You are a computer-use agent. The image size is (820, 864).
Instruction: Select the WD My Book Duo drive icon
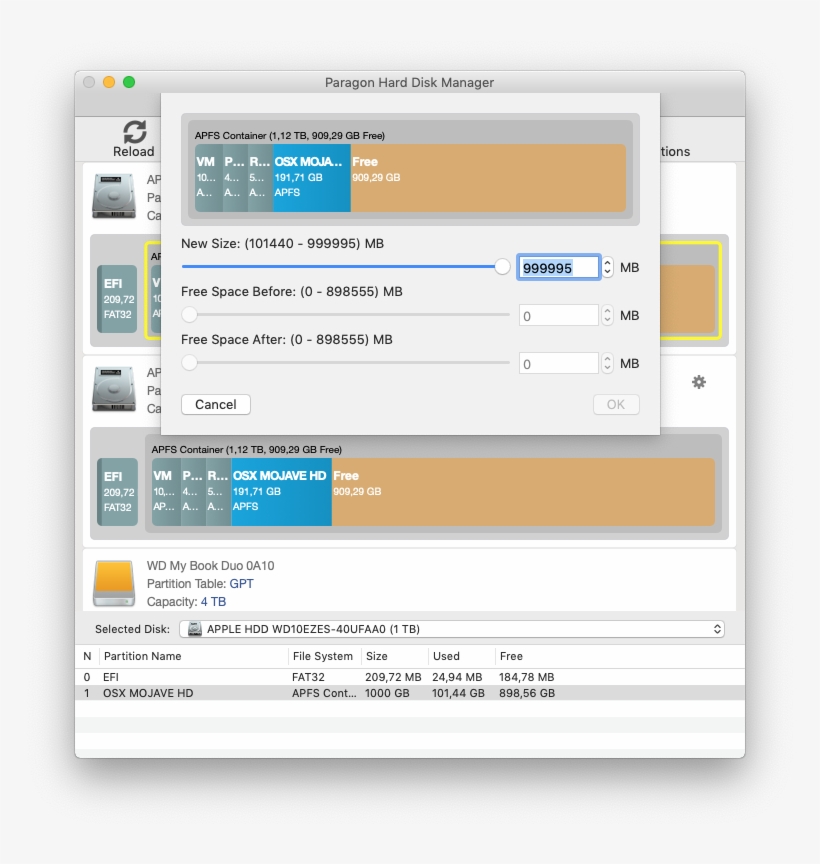pos(114,584)
